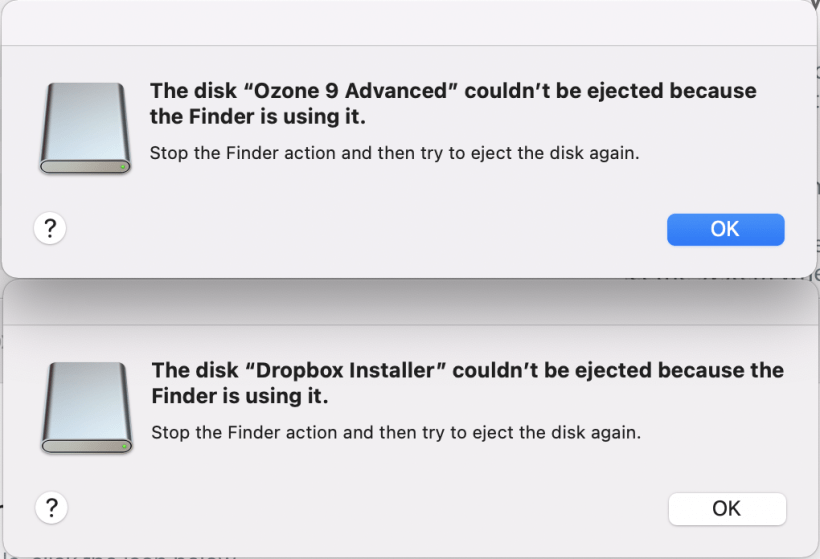
Task: Click OK in the Ozone 9 Advanced dialog
Action: click(x=725, y=229)
